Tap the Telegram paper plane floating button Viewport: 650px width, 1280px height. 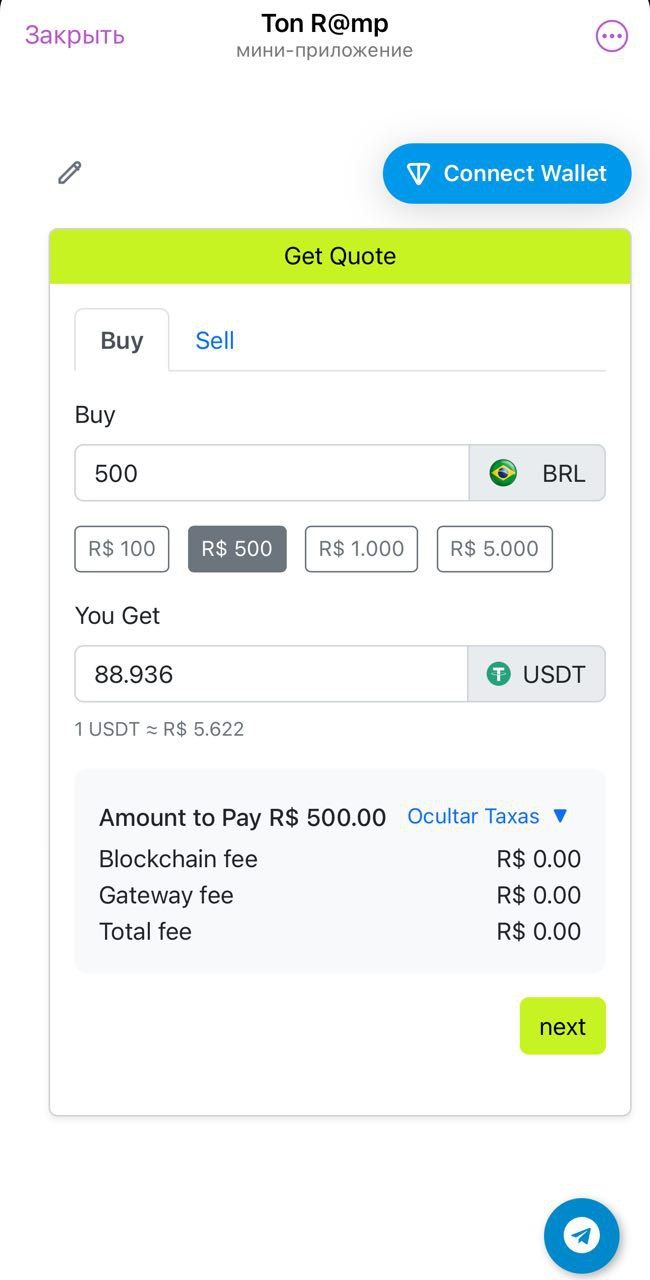pyautogui.click(x=581, y=1235)
